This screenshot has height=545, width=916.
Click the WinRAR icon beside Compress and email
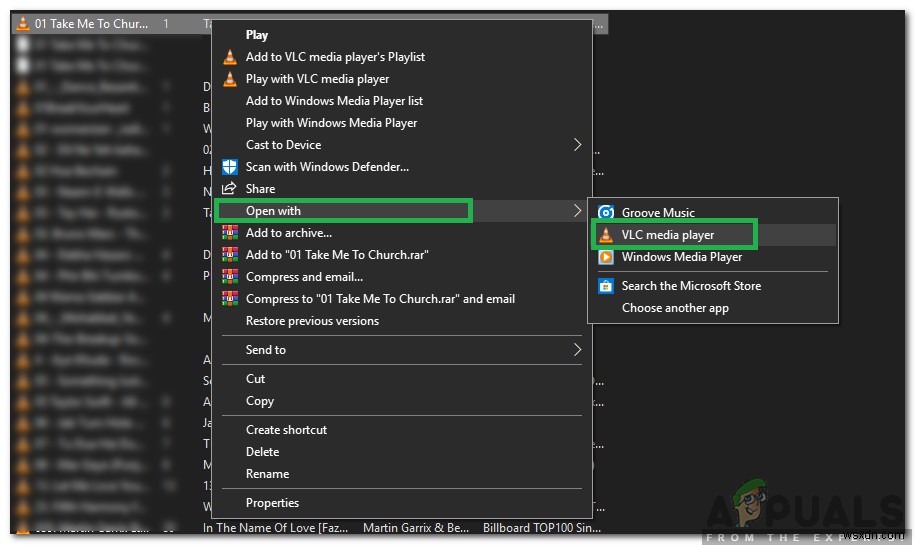230,276
